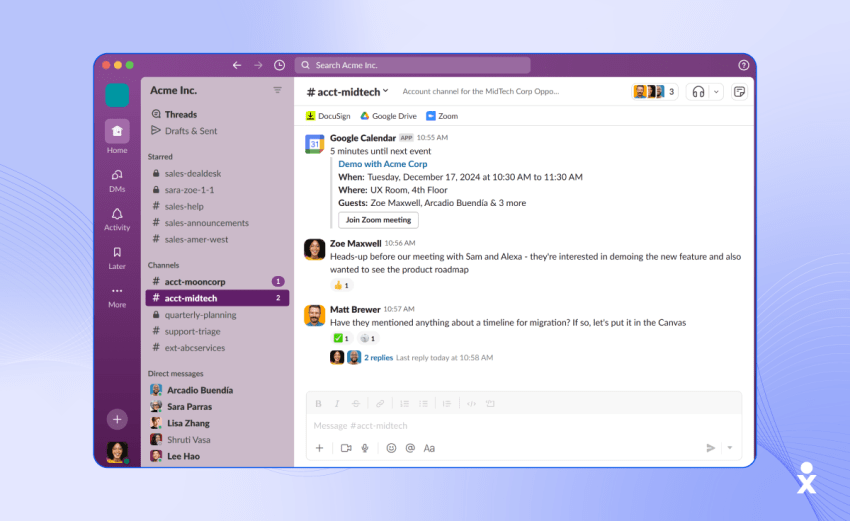Screen dimensions: 850x521
Task: Toggle italic formatting
Action: tap(337, 403)
